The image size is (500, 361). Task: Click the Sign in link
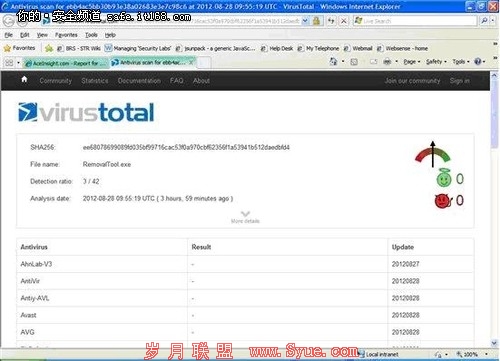coord(460,81)
